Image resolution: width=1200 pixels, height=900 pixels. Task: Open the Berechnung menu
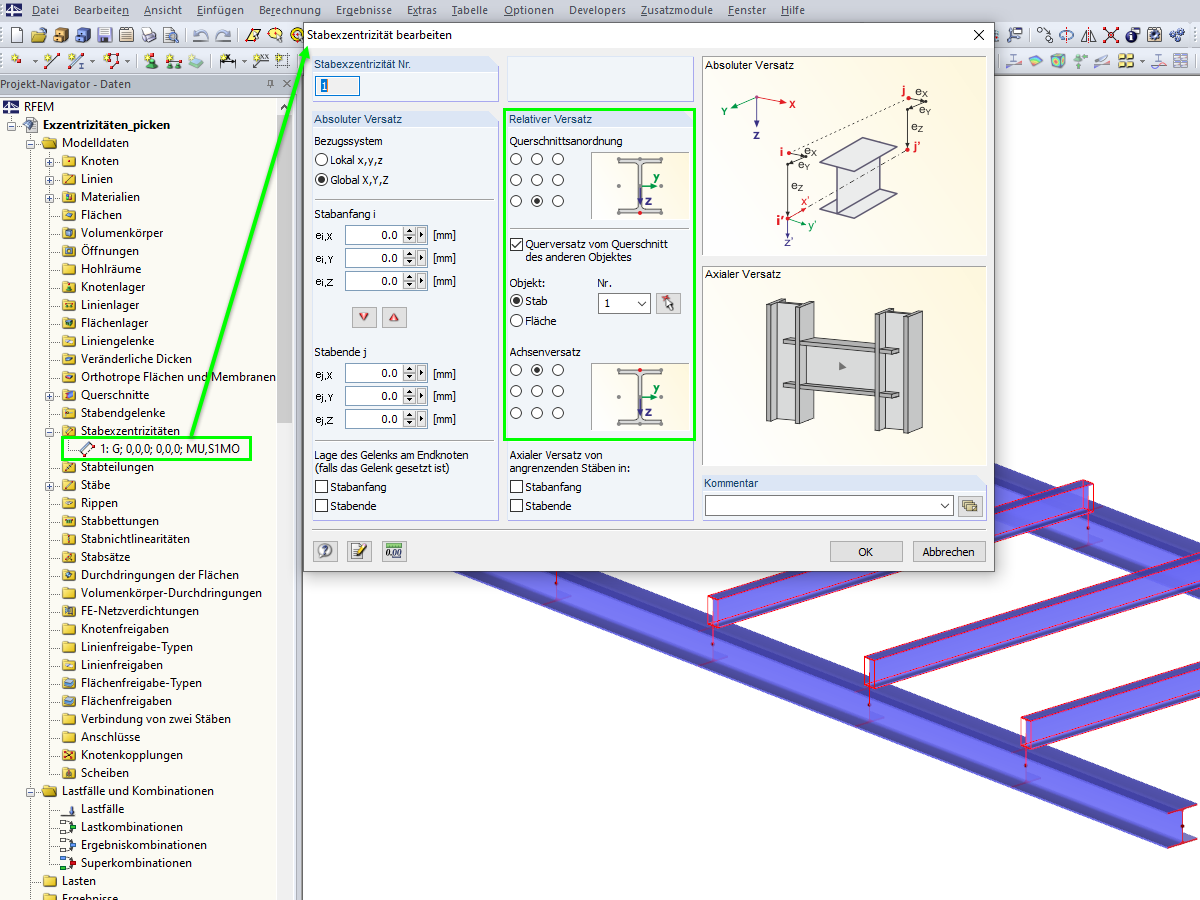click(x=289, y=10)
